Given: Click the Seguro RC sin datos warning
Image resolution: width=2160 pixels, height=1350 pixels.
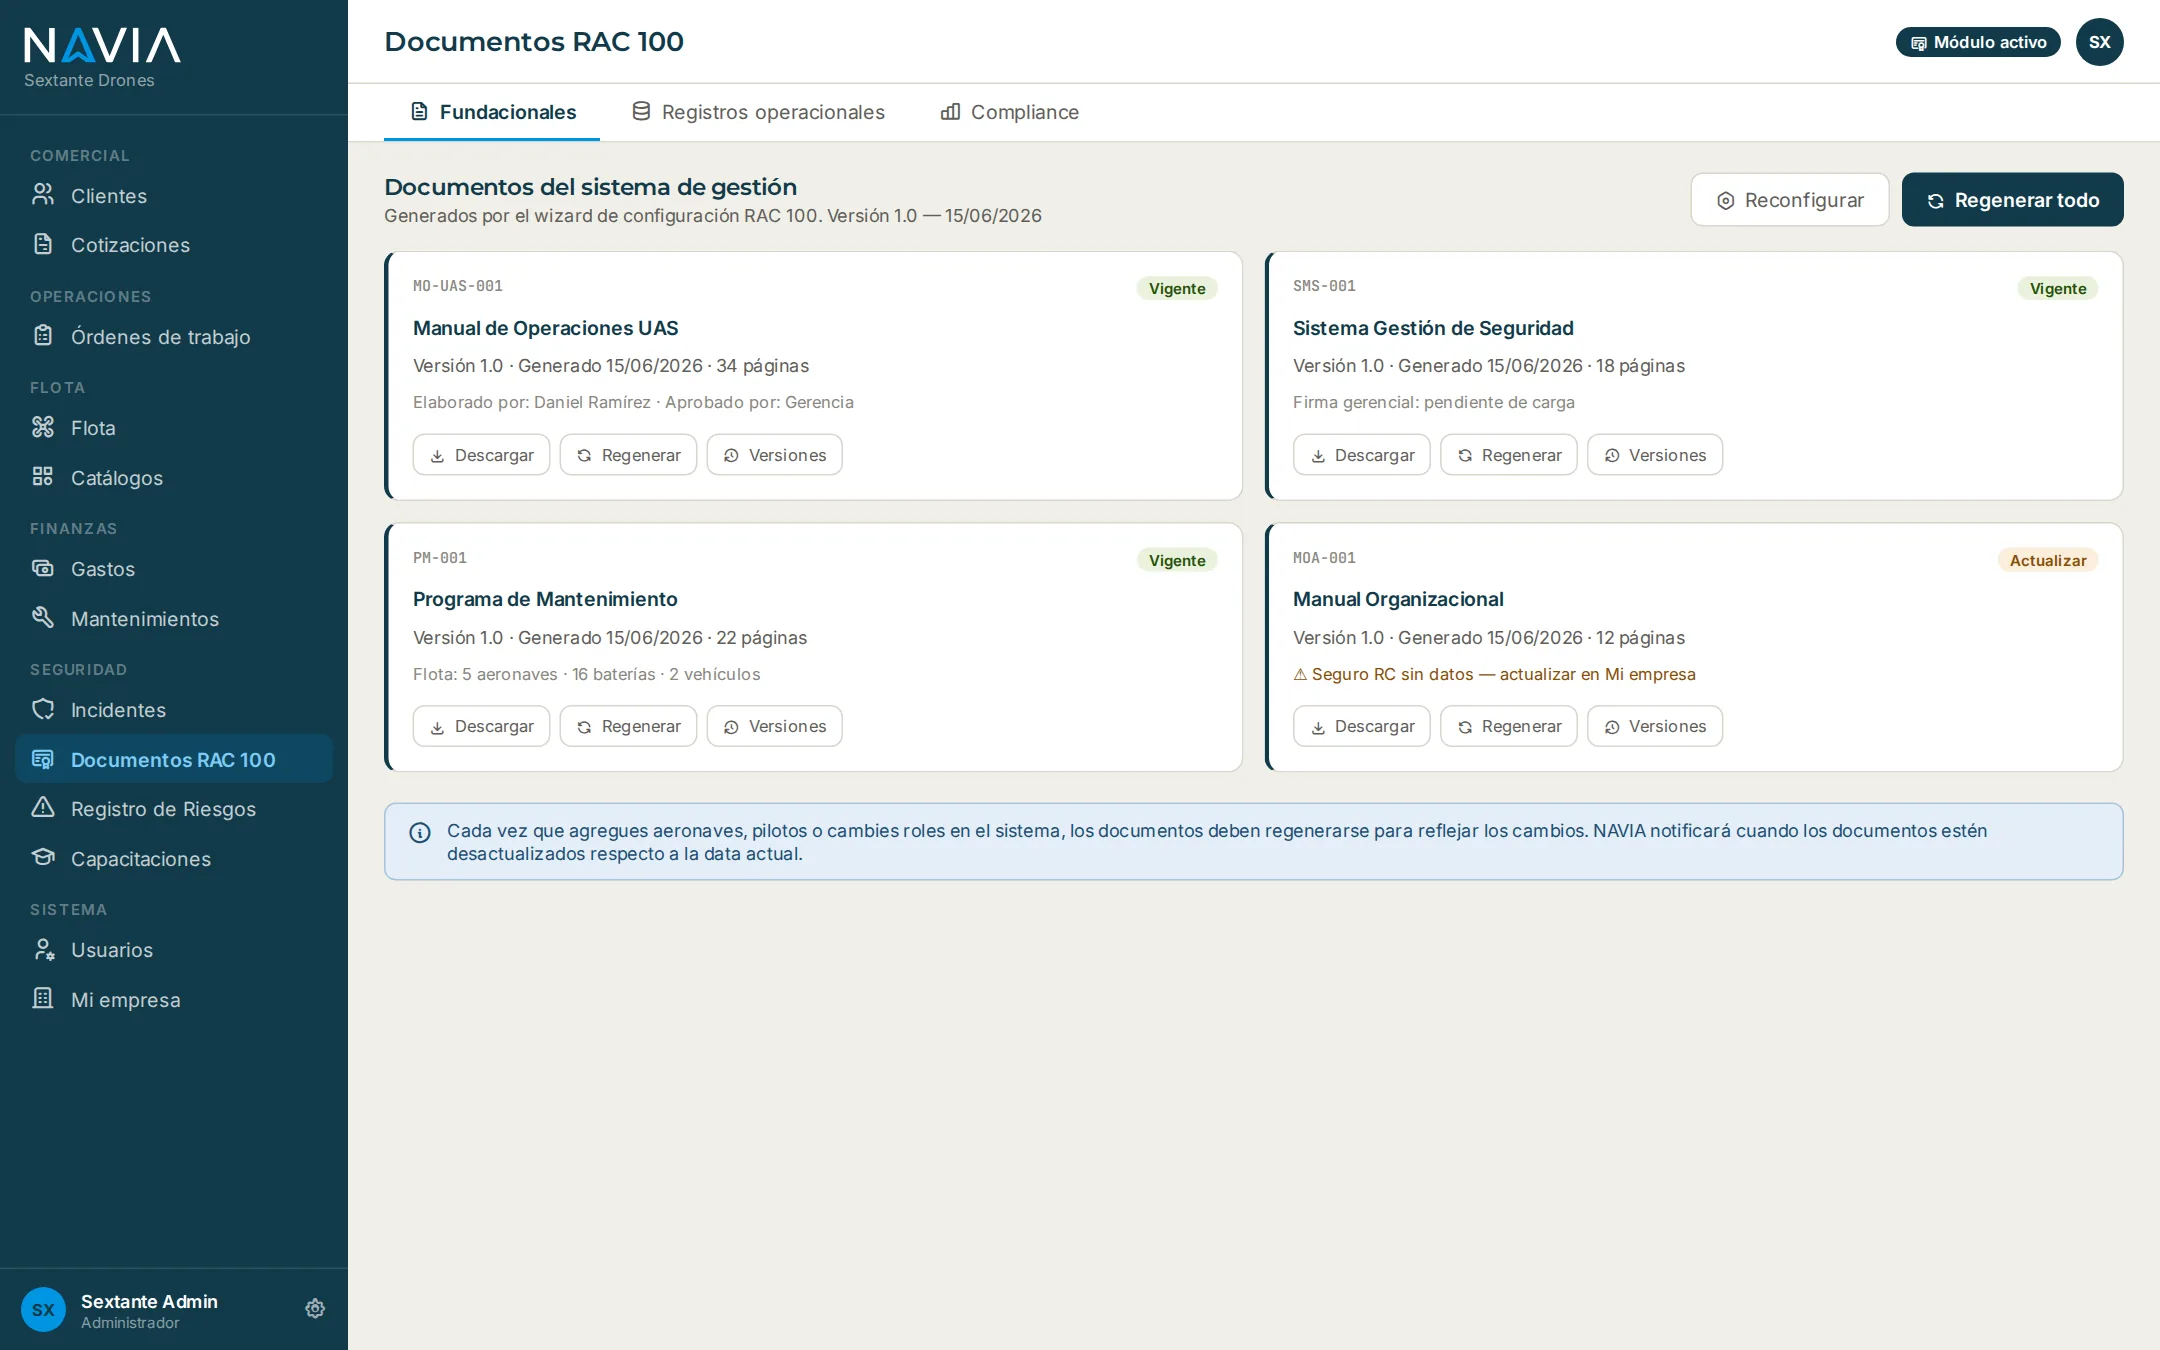Looking at the screenshot, I should point(1494,674).
